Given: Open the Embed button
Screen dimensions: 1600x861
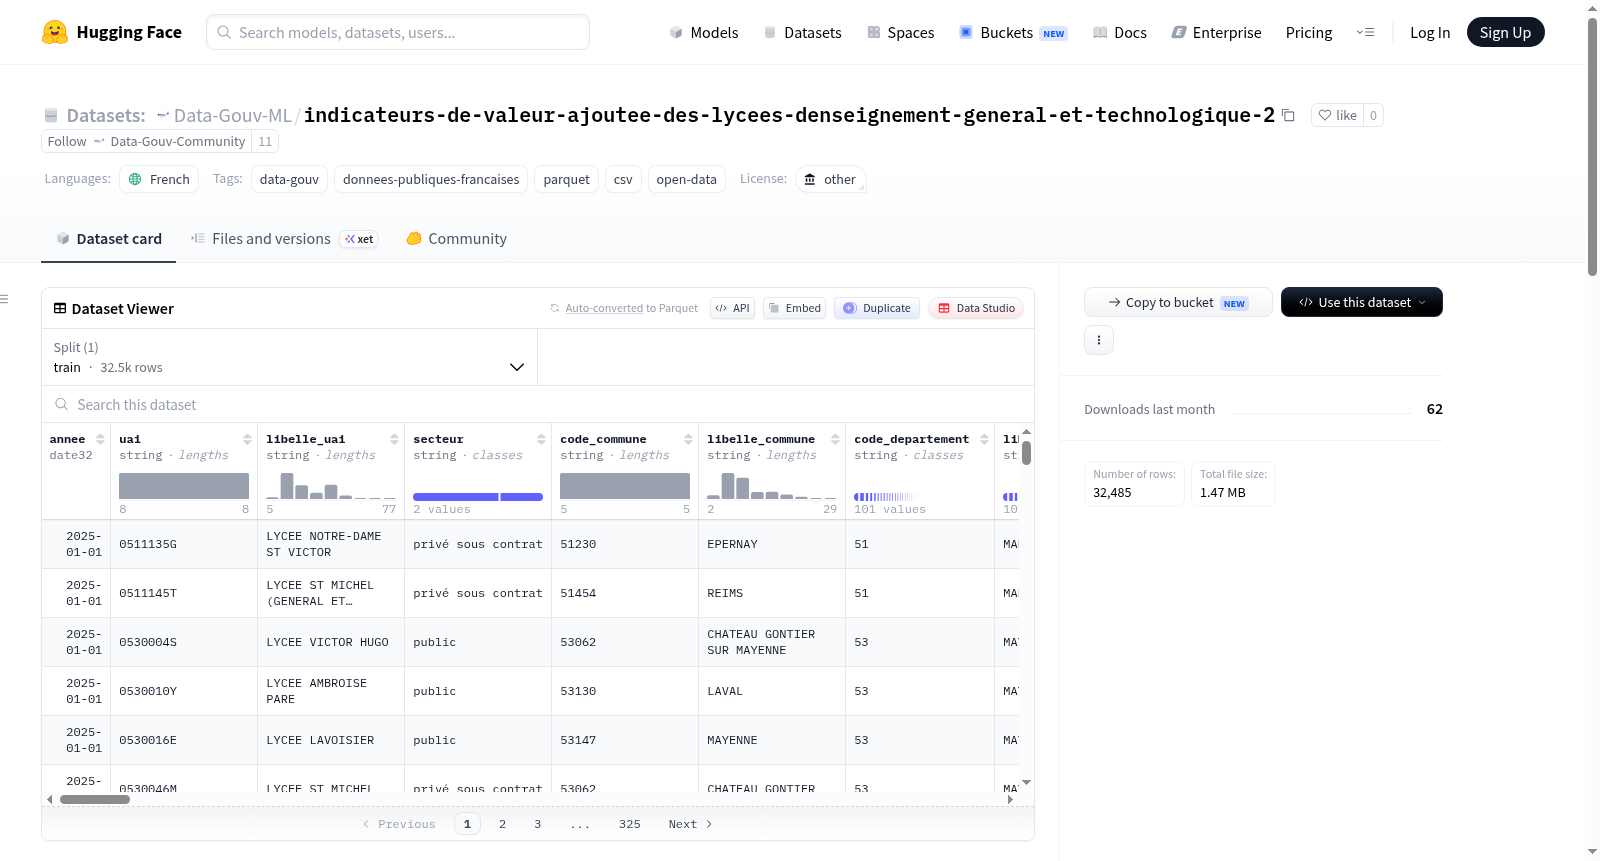Looking at the screenshot, I should coord(794,308).
